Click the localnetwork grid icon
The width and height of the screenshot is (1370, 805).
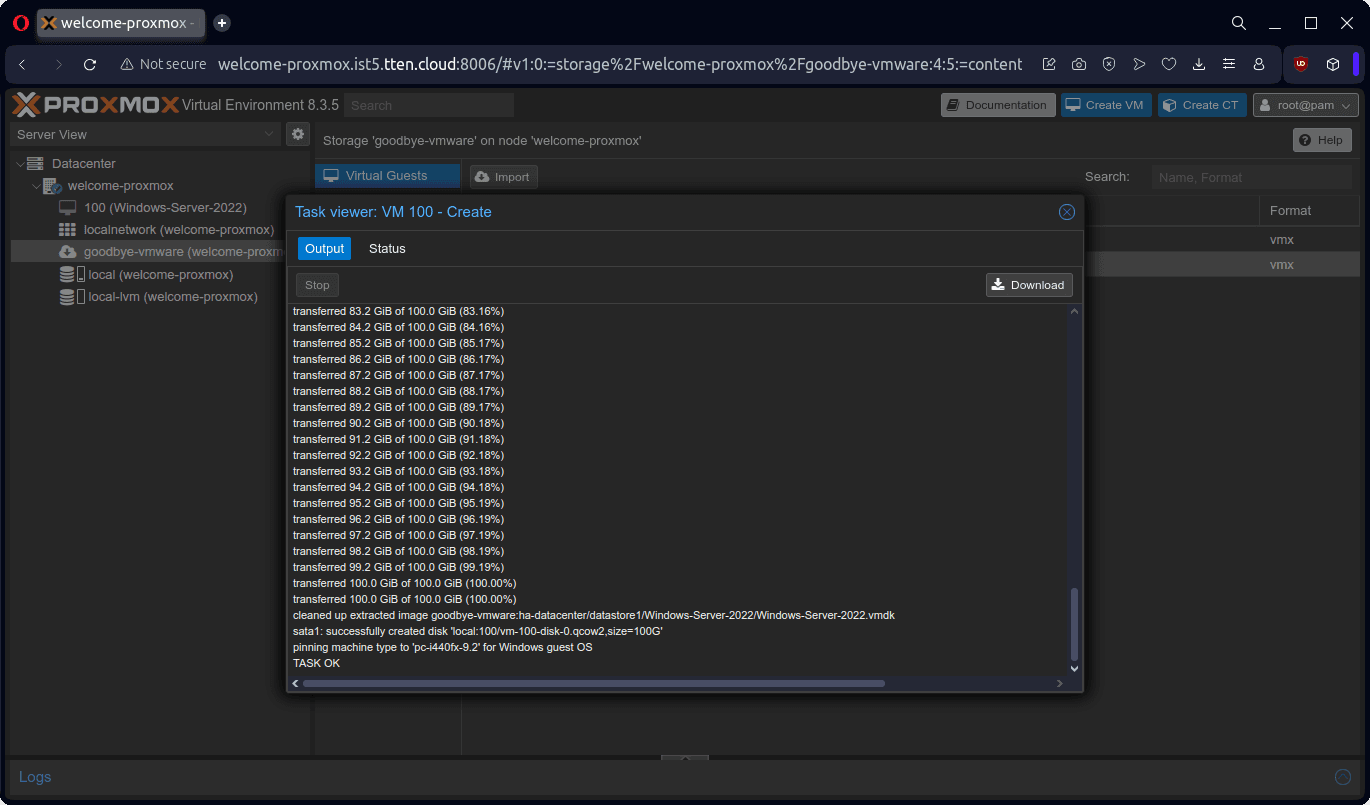coord(68,230)
